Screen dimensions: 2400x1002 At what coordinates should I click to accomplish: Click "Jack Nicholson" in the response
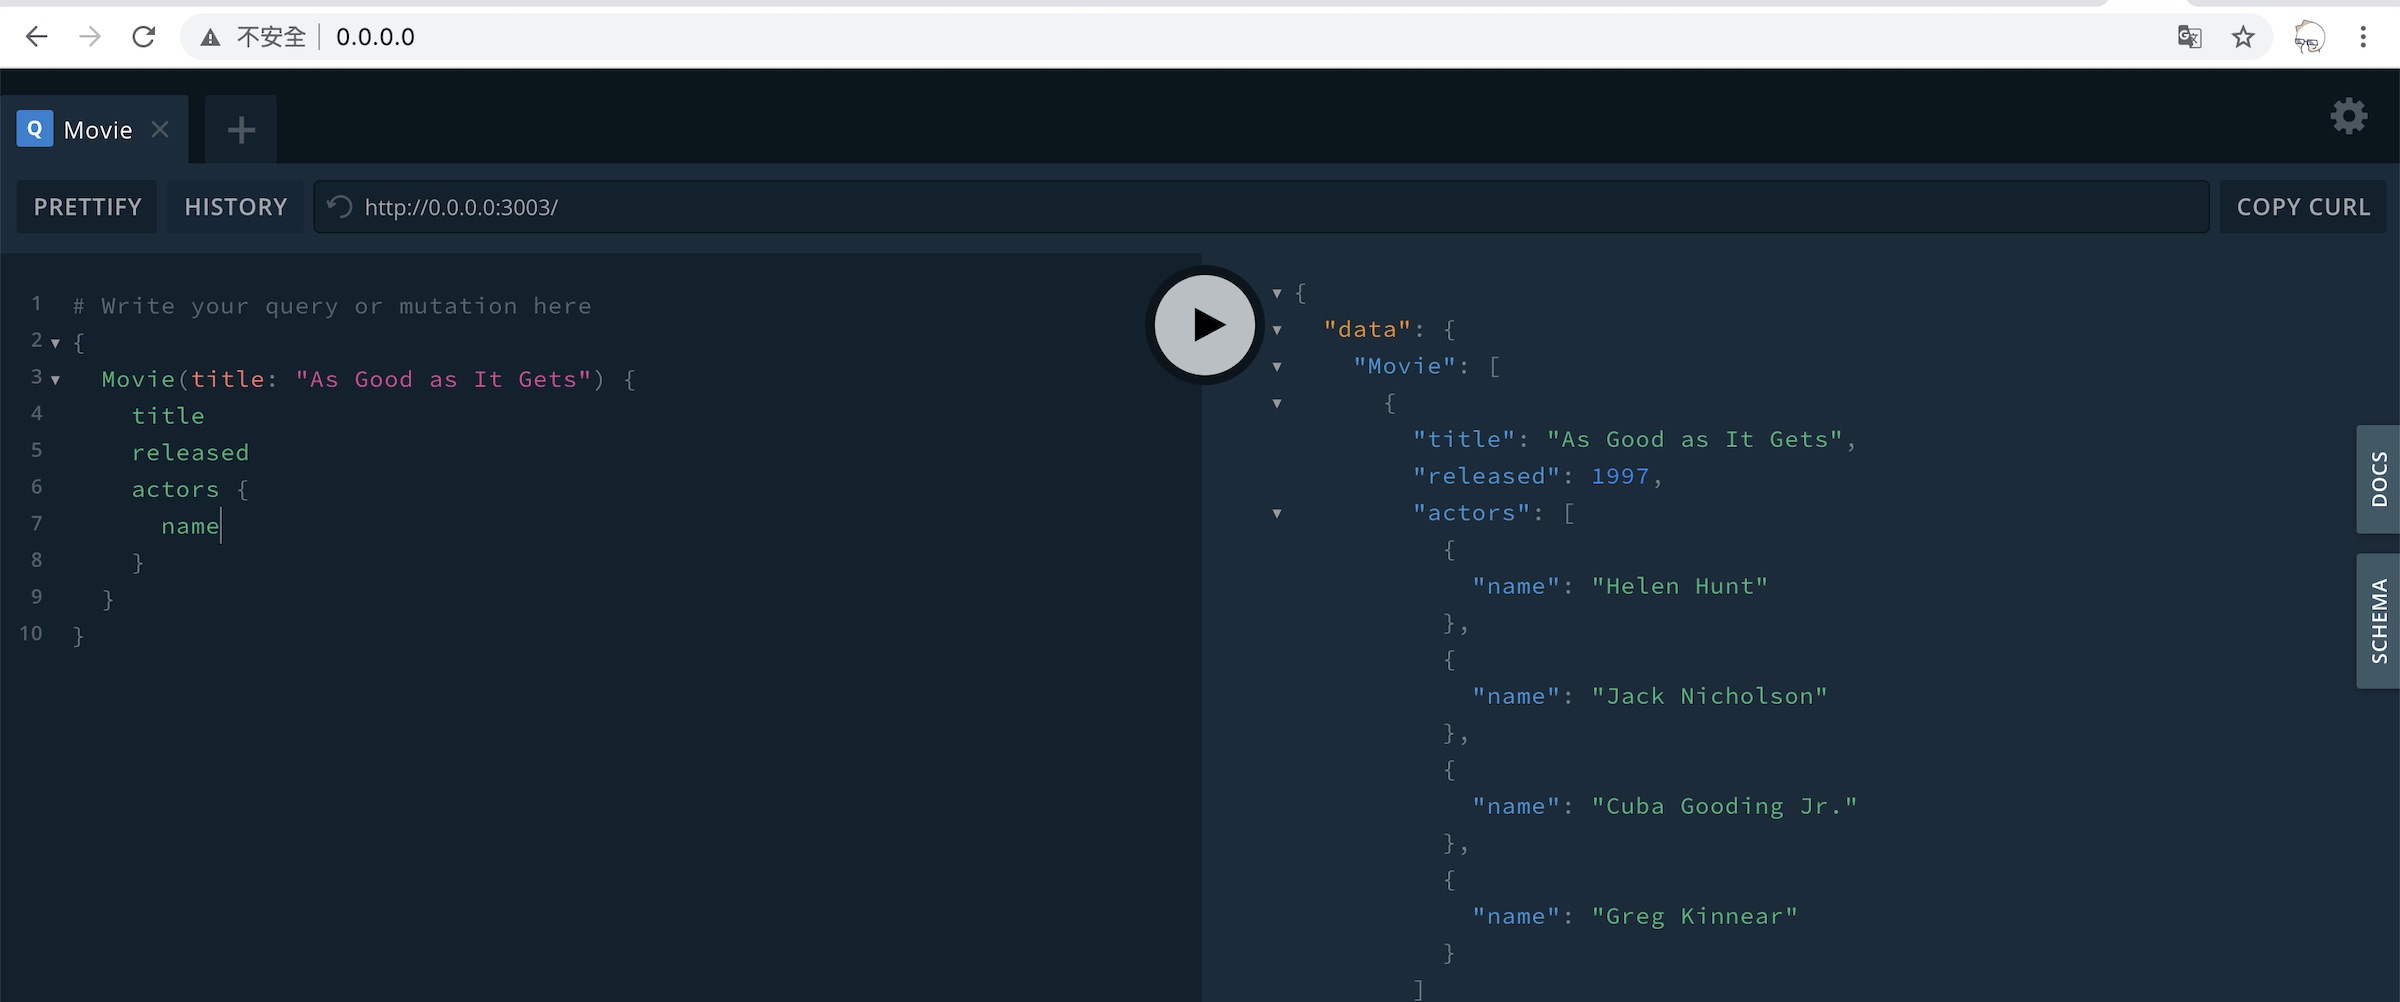[1710, 697]
